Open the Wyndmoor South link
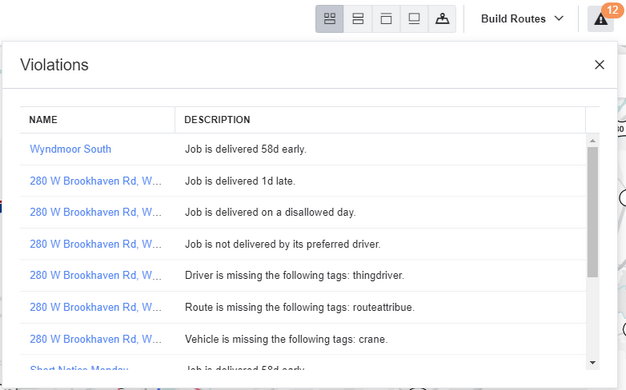Image resolution: width=626 pixels, height=390 pixels. (71, 149)
